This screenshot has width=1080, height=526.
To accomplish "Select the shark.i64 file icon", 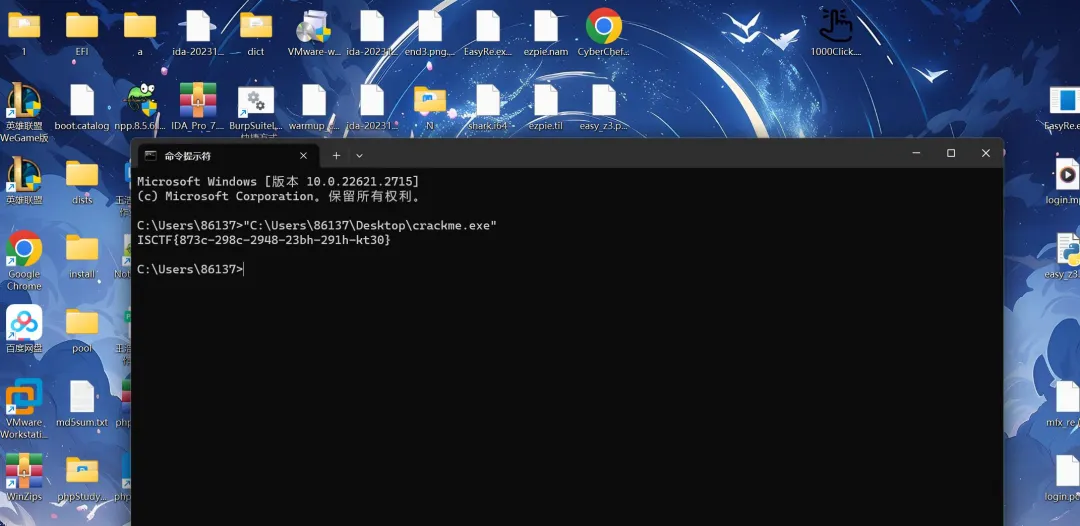I will [488, 101].
